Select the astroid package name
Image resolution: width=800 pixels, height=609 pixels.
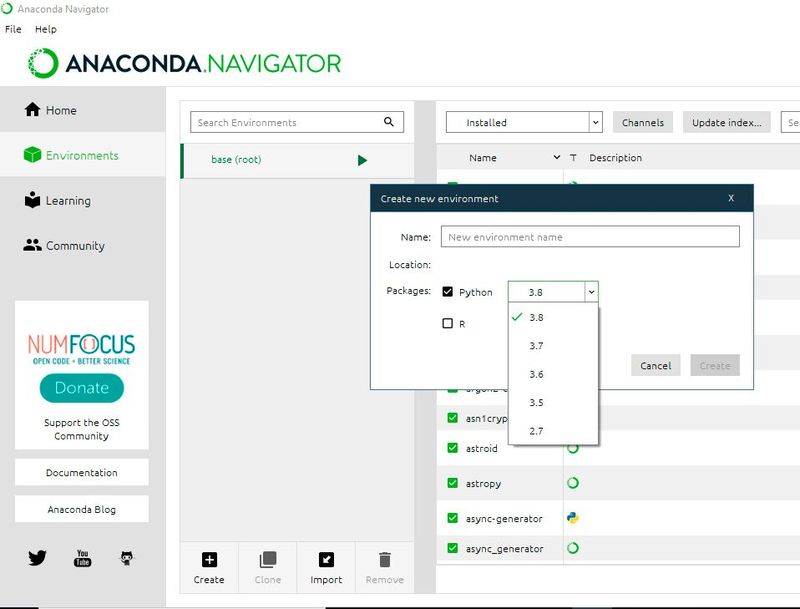(x=481, y=448)
